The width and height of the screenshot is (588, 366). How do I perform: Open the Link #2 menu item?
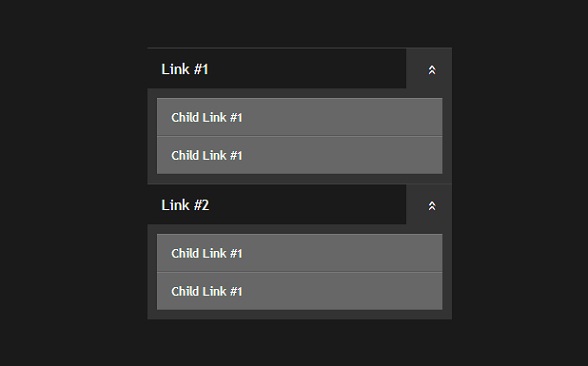277,205
